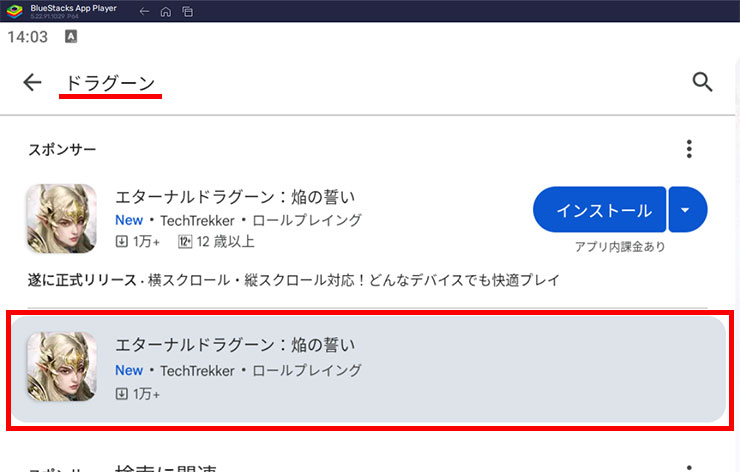Click the New badge in sponsored listing
The width and height of the screenshot is (740, 472).
(x=129, y=220)
